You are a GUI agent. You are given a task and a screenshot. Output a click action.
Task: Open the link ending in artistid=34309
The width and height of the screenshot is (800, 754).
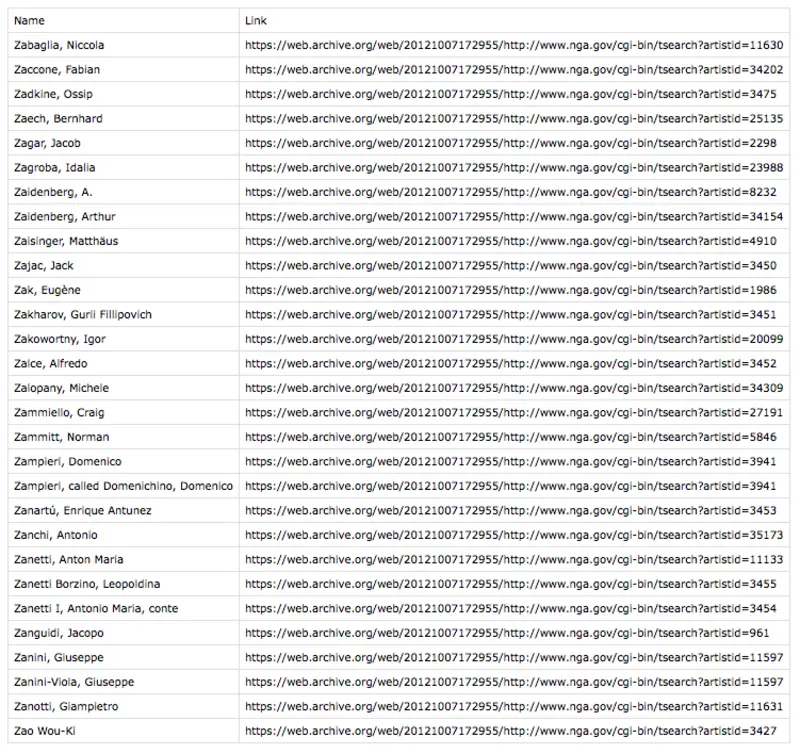pyautogui.click(x=514, y=388)
